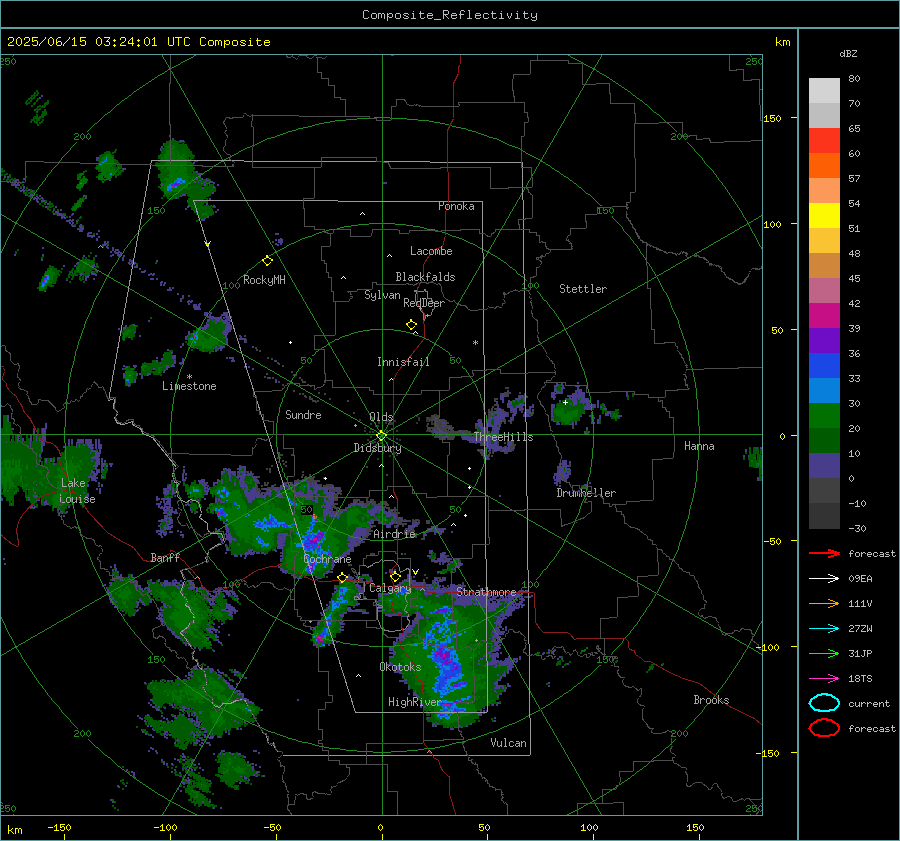Click the Sylvan city label
Viewport: 900px width, 841px height.
coord(382,296)
